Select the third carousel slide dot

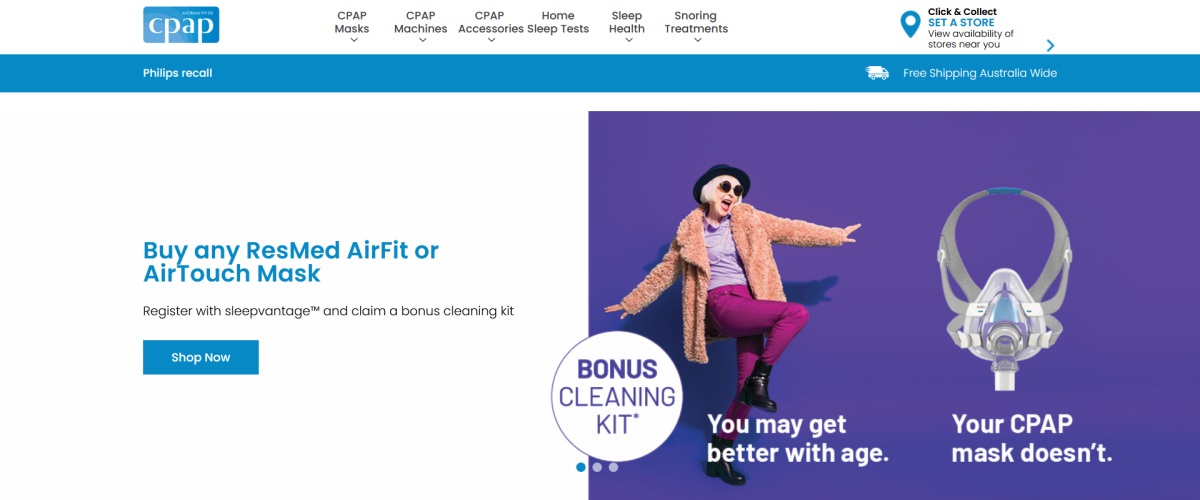[613, 467]
